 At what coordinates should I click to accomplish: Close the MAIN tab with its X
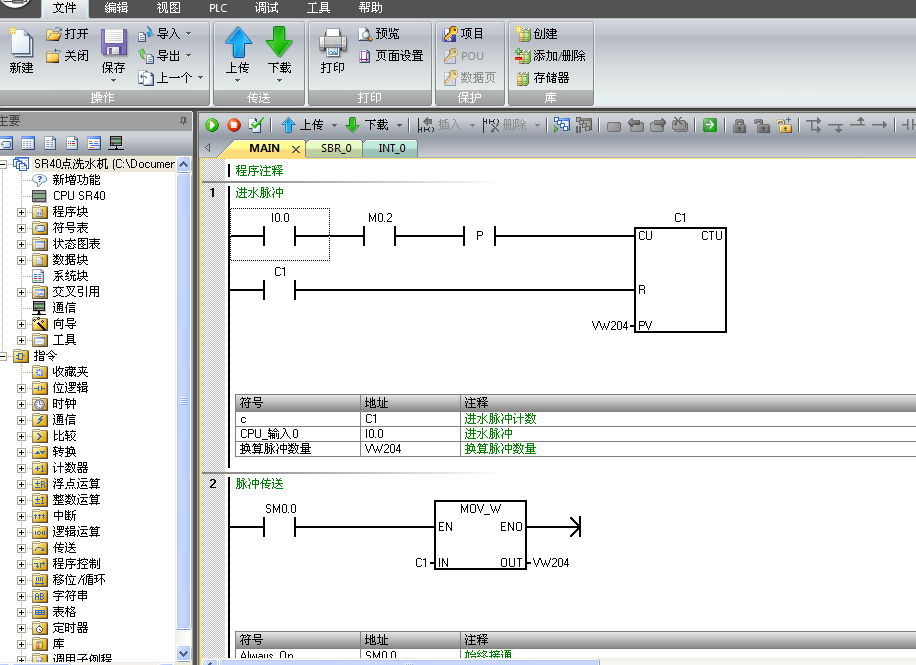coord(296,149)
